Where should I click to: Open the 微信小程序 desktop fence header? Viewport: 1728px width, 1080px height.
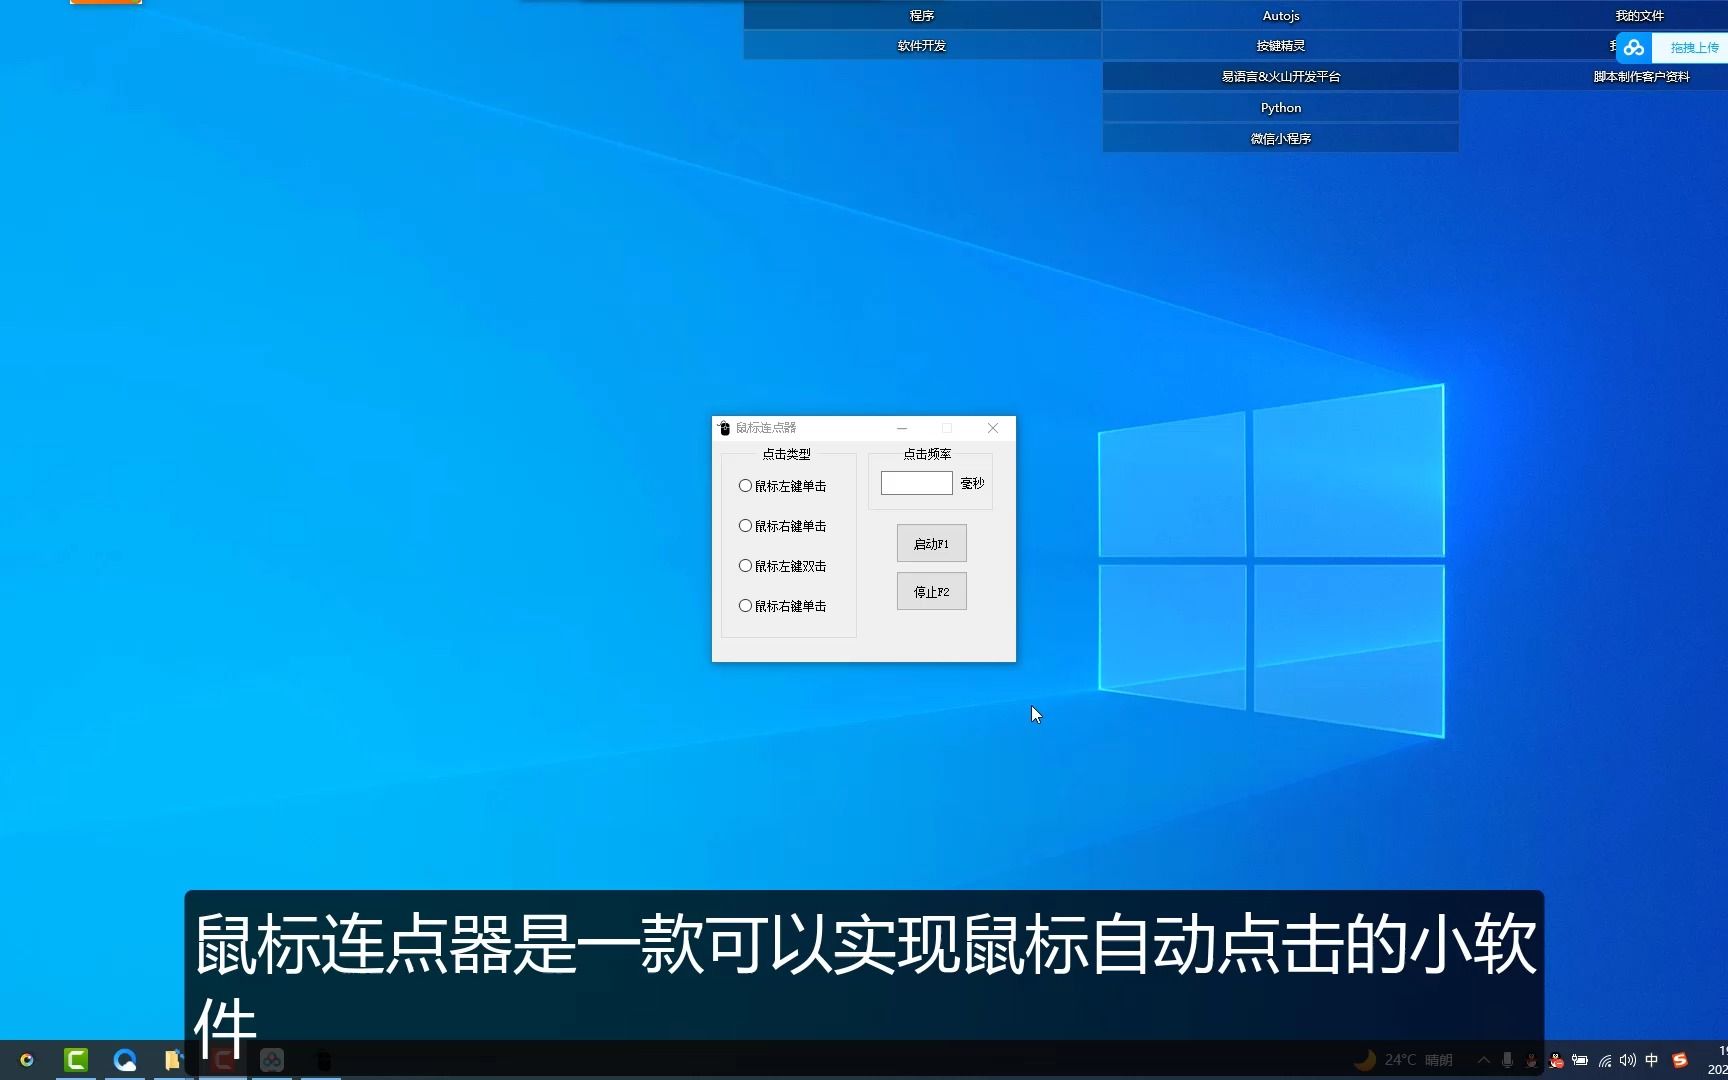1281,138
